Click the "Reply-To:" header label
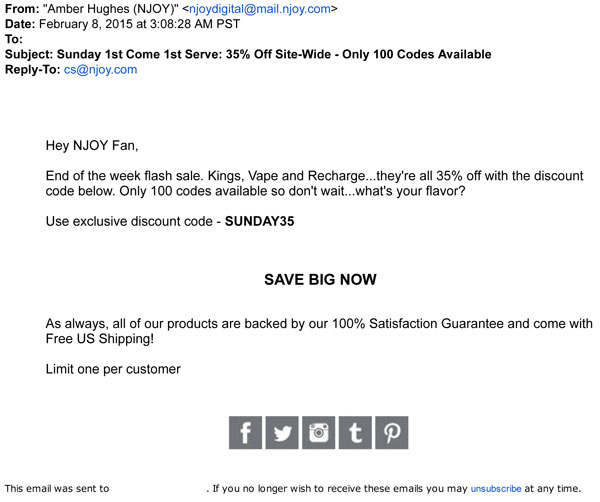This screenshot has width=600, height=502. click(33, 70)
